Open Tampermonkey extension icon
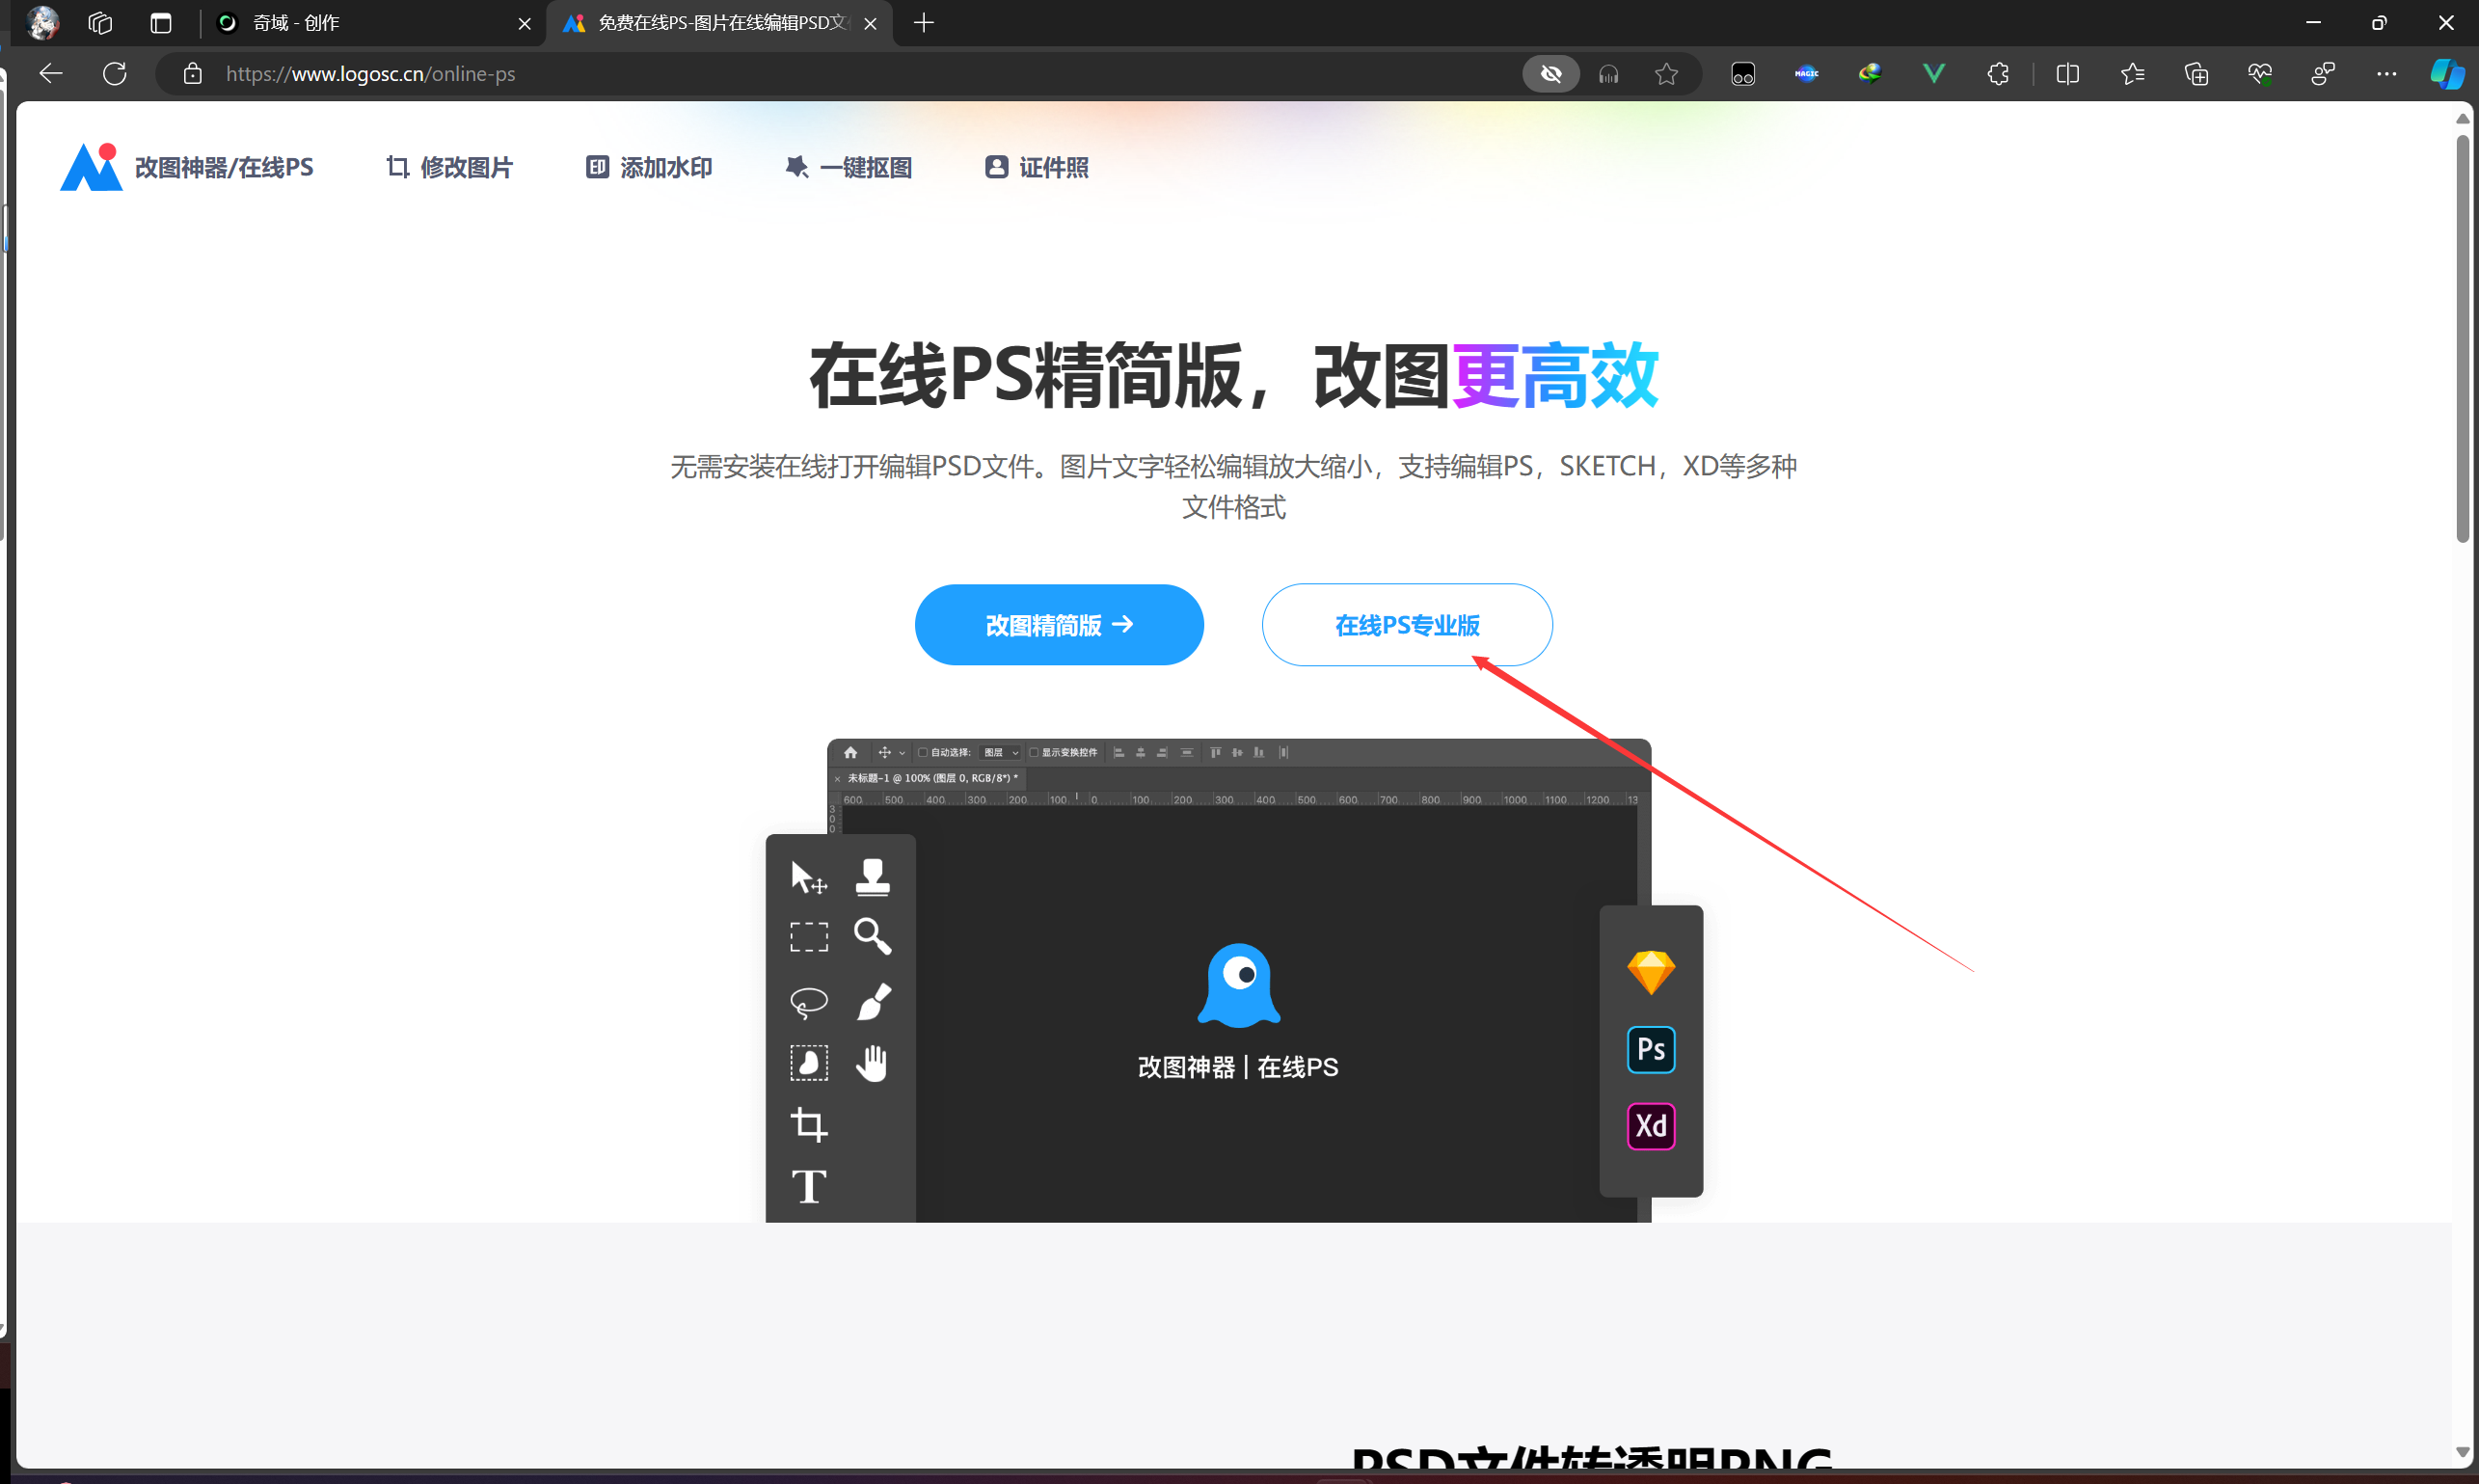 pos(1742,74)
